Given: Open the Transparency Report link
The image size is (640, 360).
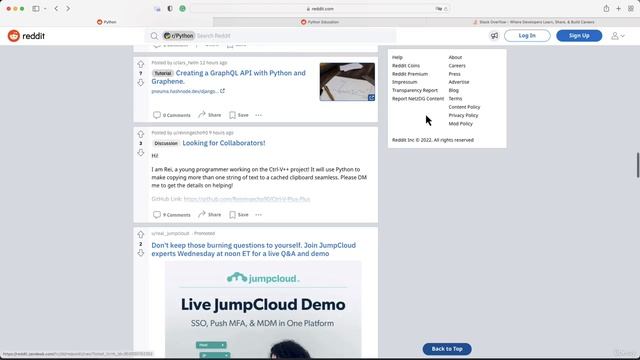Looking at the screenshot, I should (x=415, y=90).
